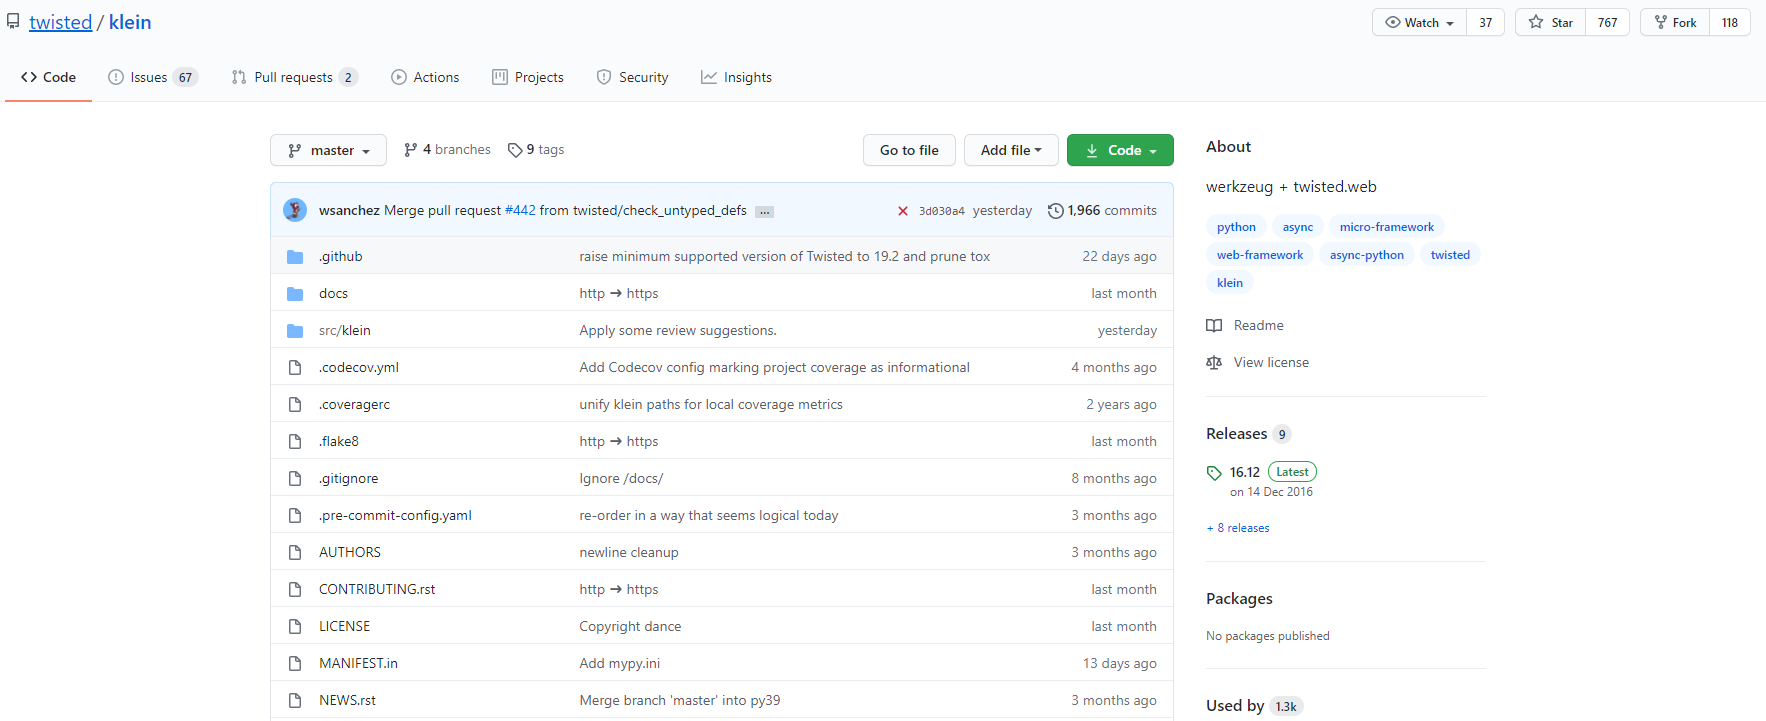The image size is (1766, 721).
Task: Open the green Code dropdown
Action: point(1120,150)
